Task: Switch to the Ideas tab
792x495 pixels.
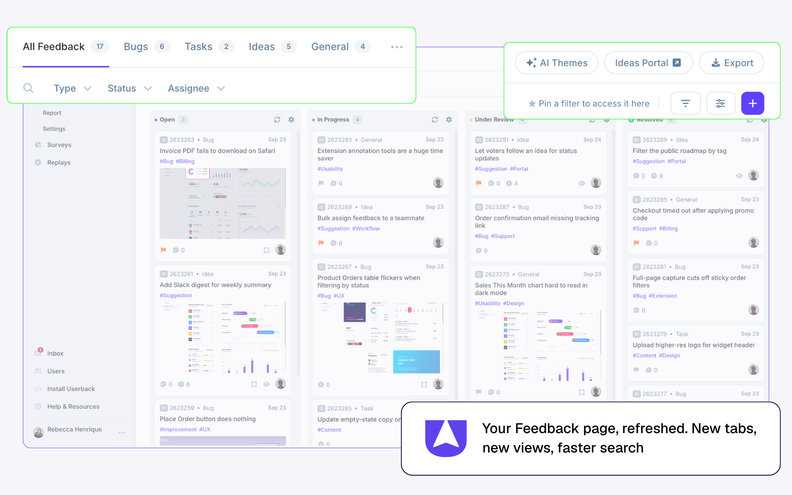Action: 272,47
